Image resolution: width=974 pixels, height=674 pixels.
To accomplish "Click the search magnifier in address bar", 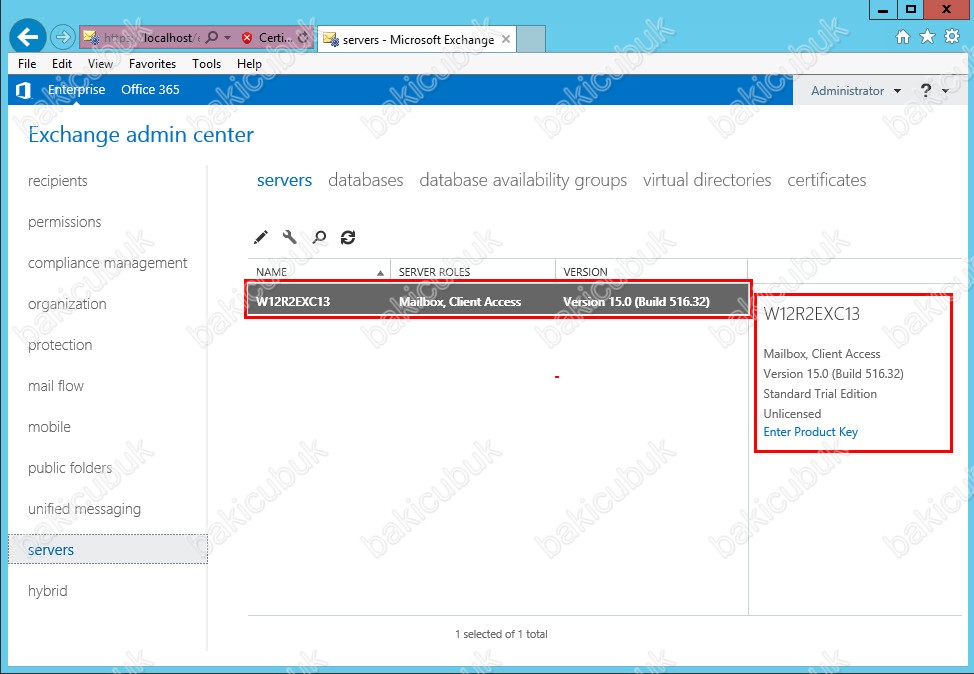I will pyautogui.click(x=212, y=37).
